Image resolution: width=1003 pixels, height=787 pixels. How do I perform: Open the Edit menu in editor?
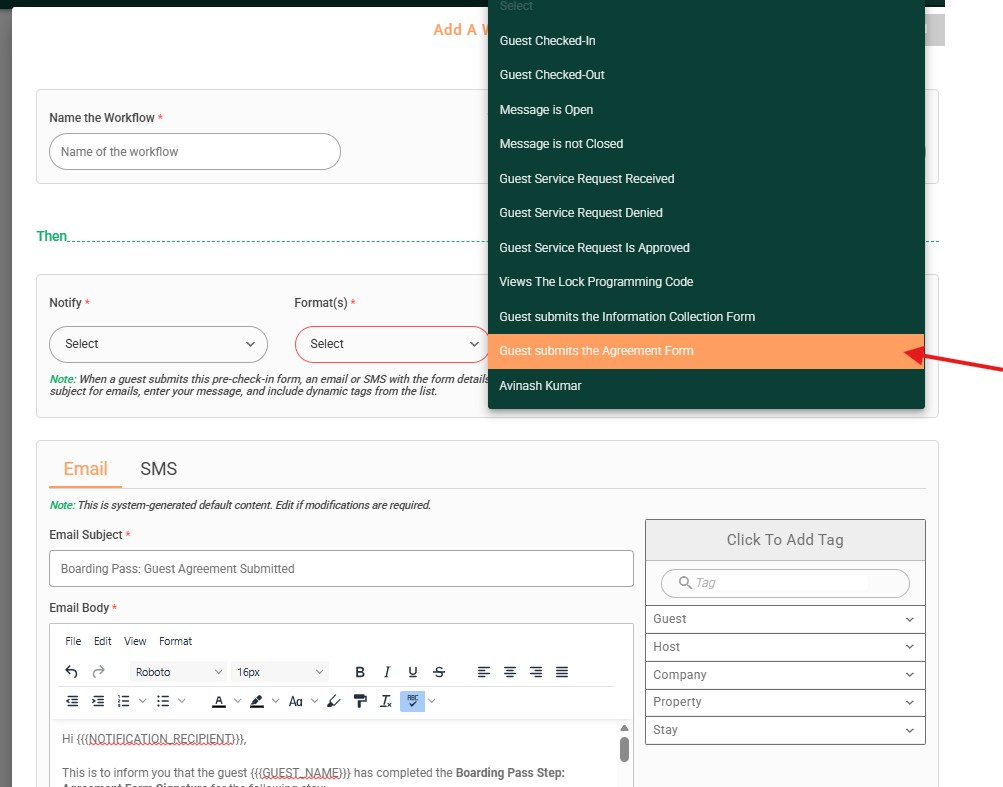[102, 641]
